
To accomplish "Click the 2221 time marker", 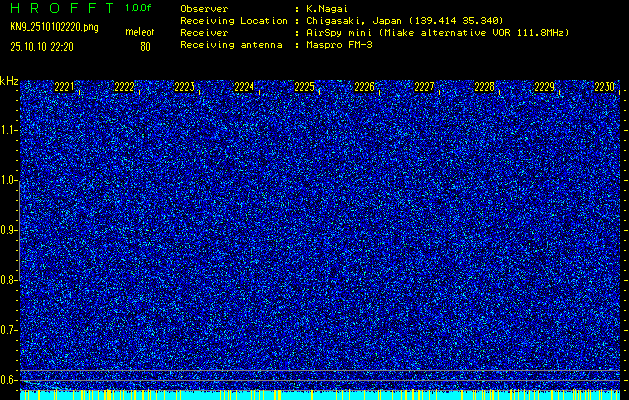I will [x=64, y=88].
